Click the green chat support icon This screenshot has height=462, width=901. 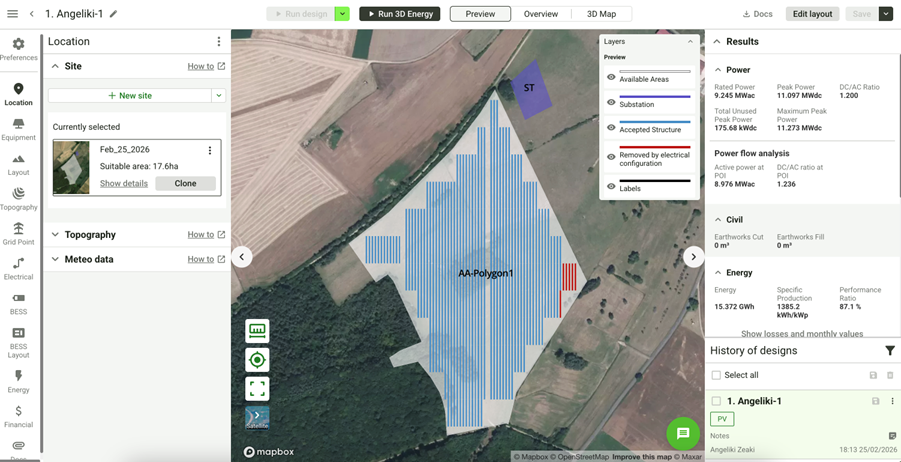683,433
